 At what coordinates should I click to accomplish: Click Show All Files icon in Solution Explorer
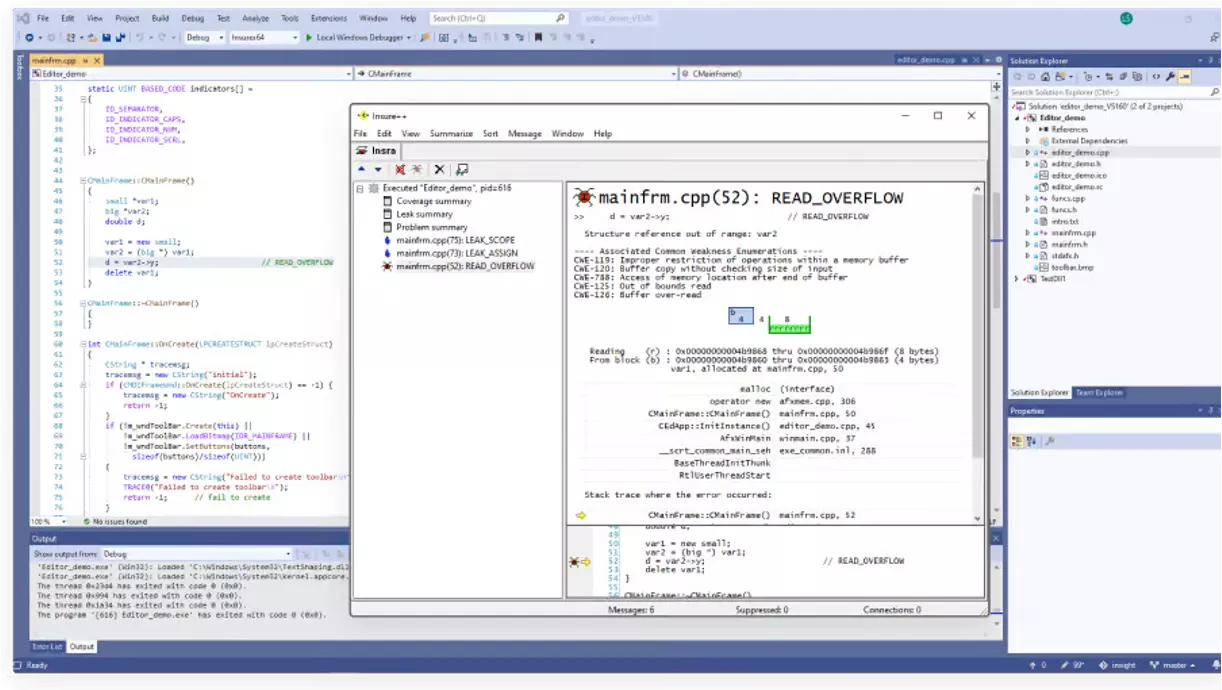tap(1137, 77)
